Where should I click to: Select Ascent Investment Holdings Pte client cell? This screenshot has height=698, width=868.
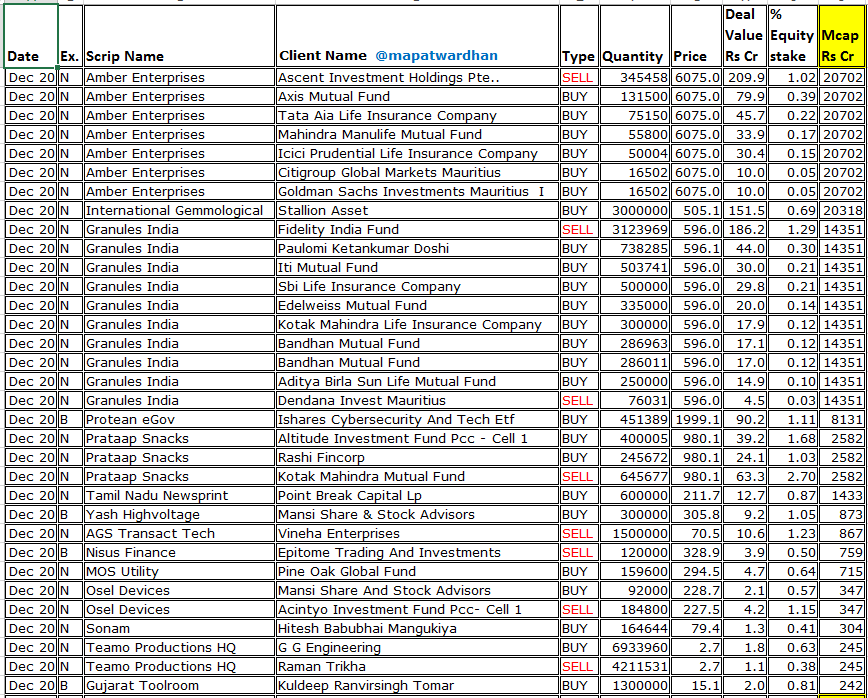pyautogui.click(x=417, y=77)
